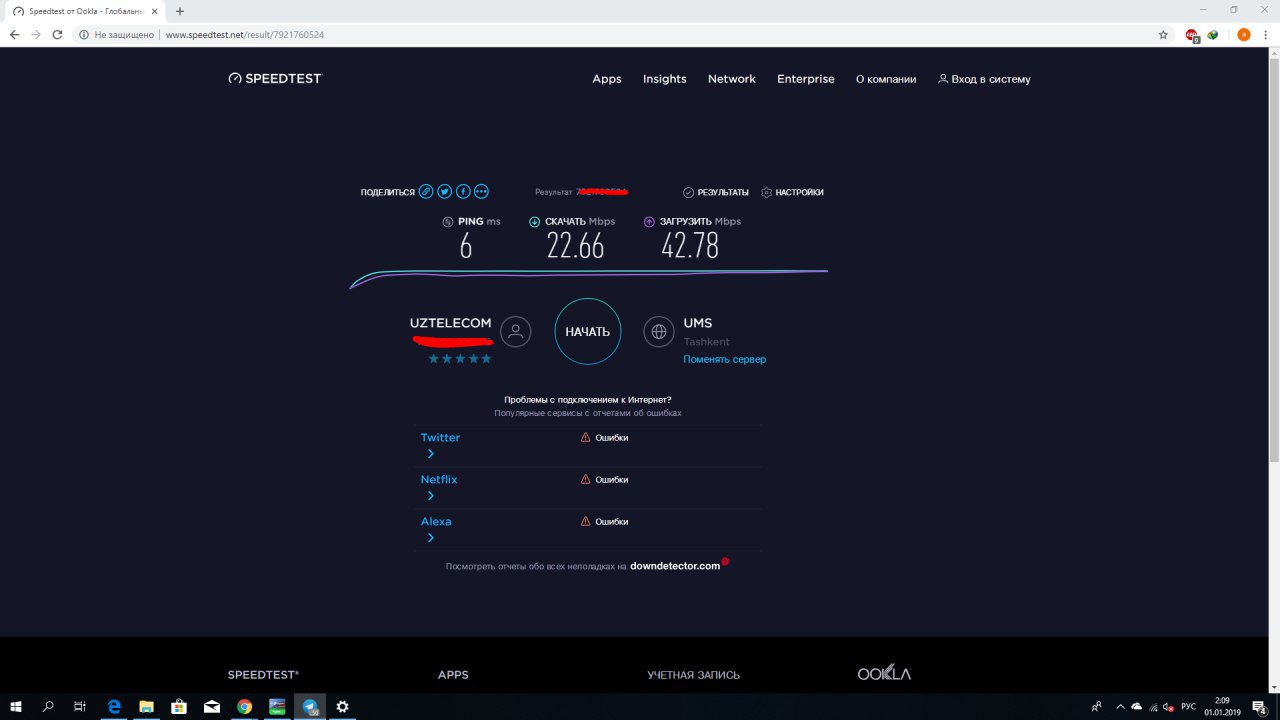Open Netflix outage report link
The image size is (1280, 720).
tap(439, 479)
